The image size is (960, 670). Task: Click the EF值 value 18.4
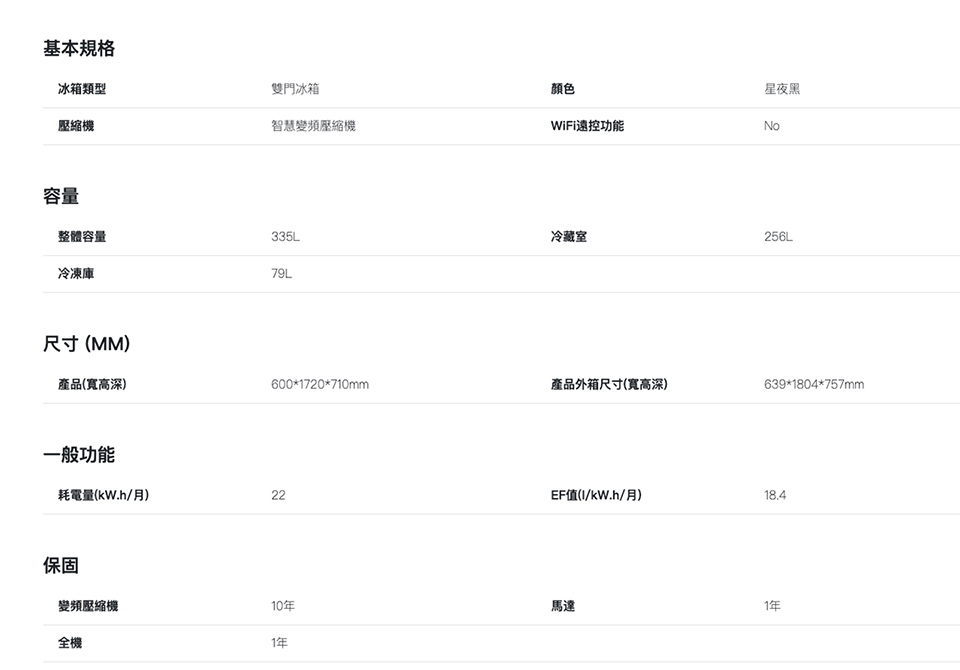775,496
